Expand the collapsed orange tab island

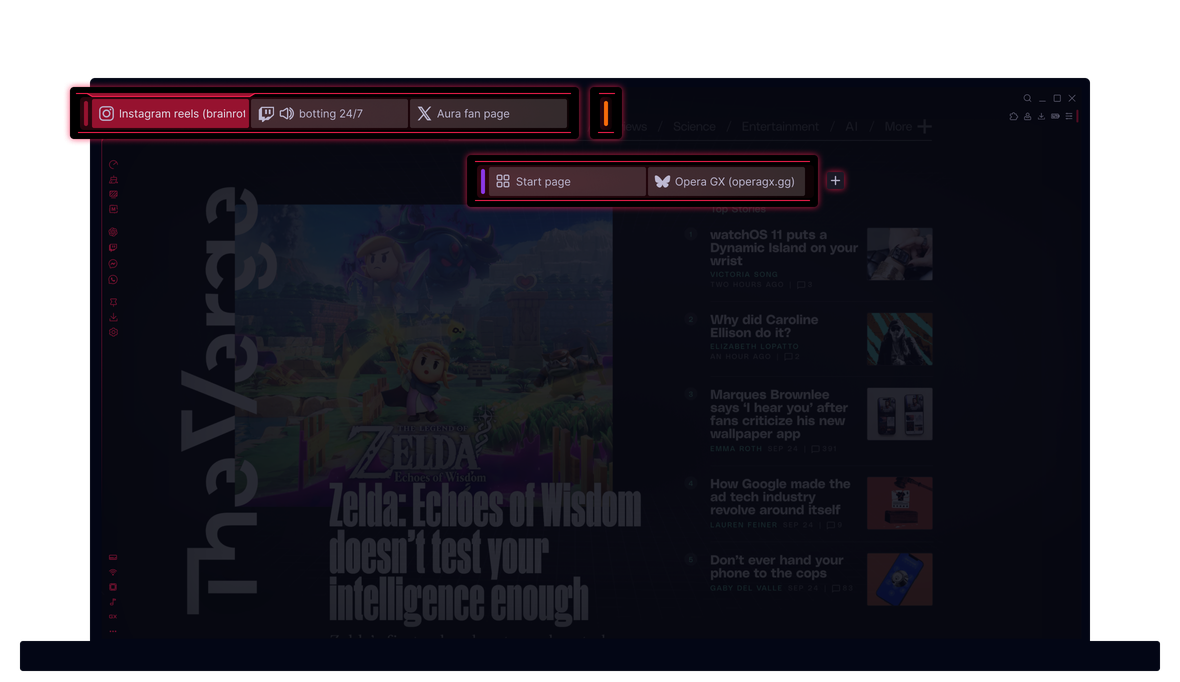coord(606,113)
